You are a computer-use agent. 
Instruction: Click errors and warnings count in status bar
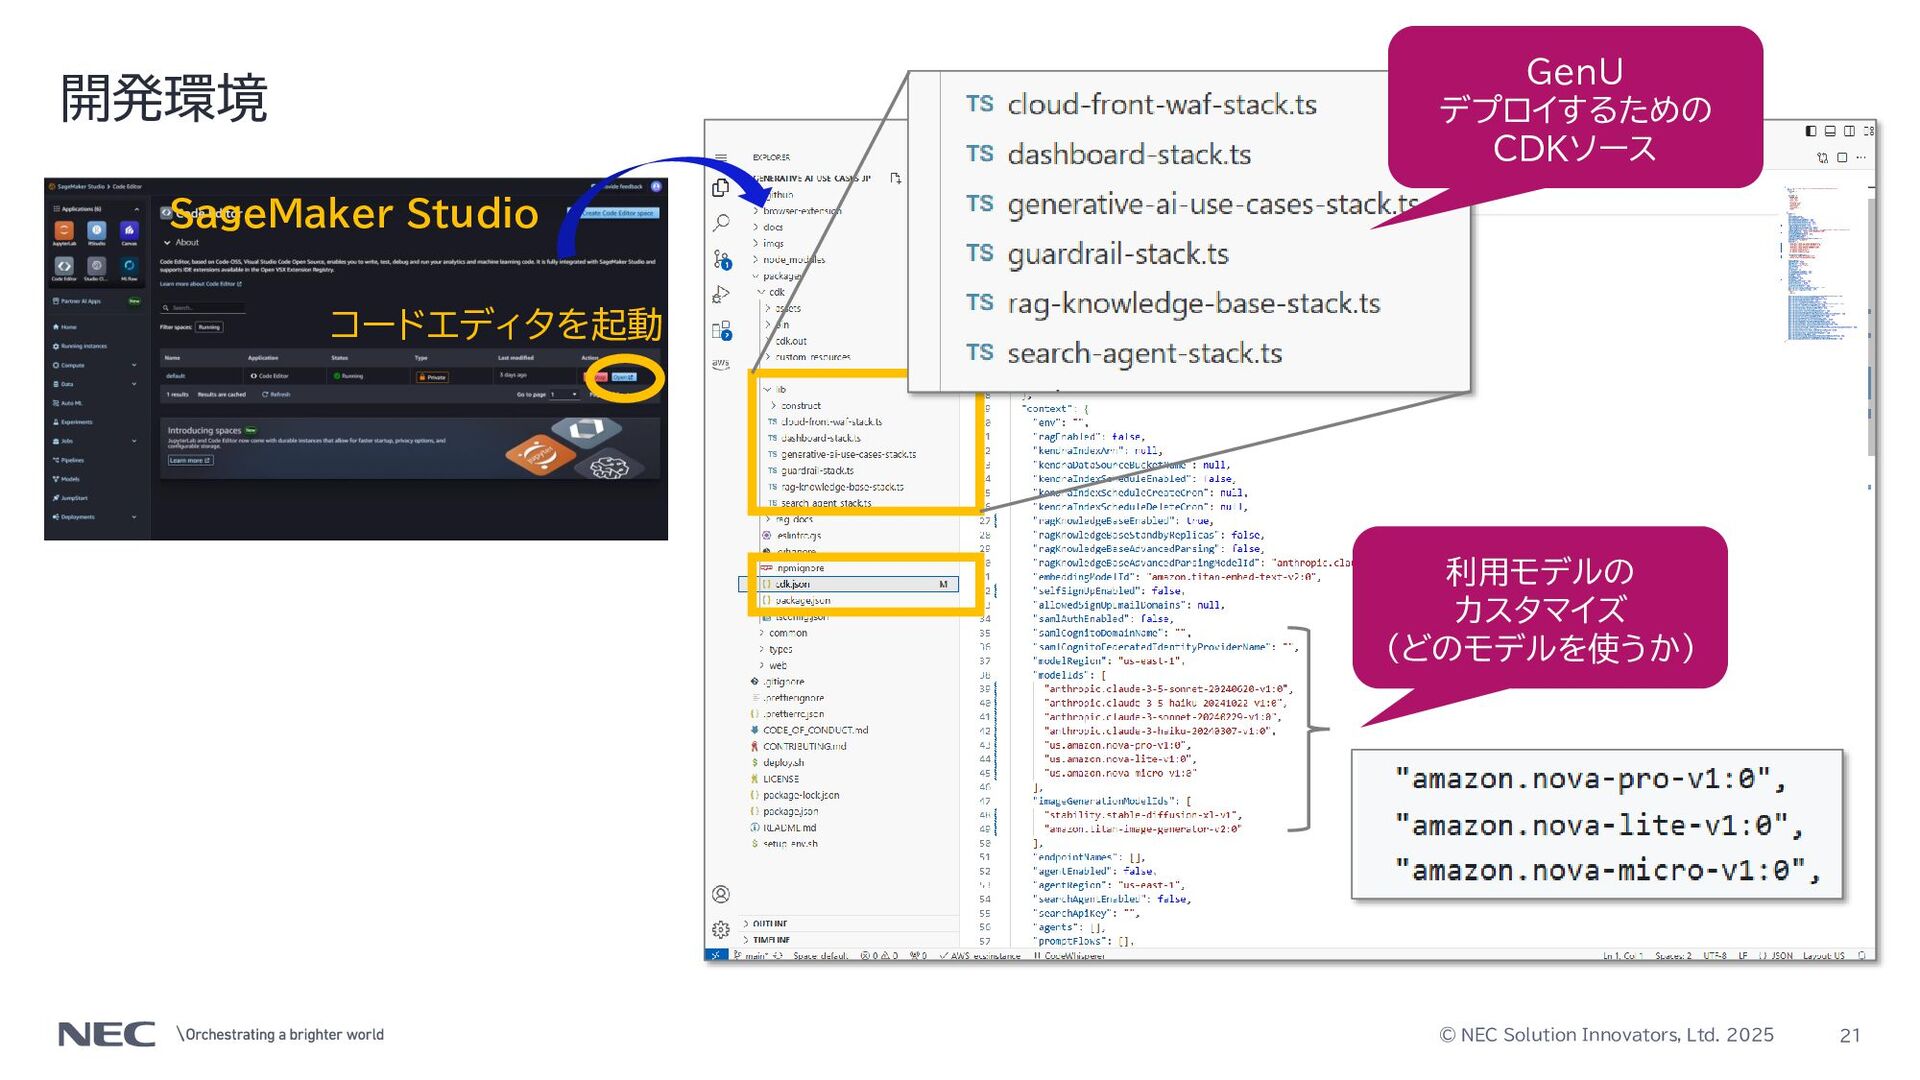(880, 956)
